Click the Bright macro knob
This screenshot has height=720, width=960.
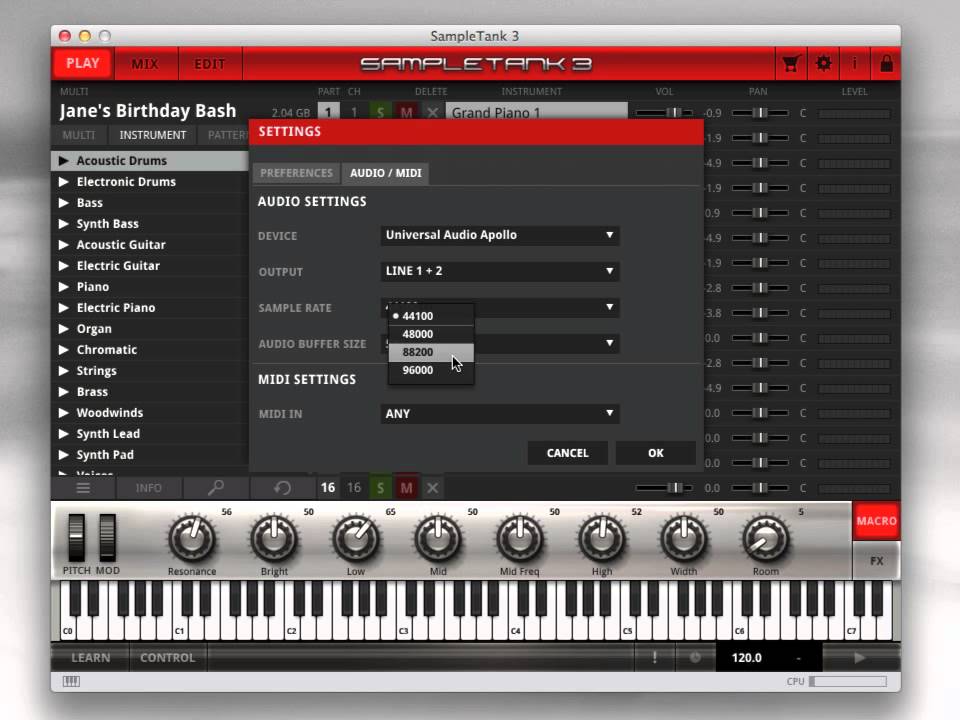[x=274, y=539]
